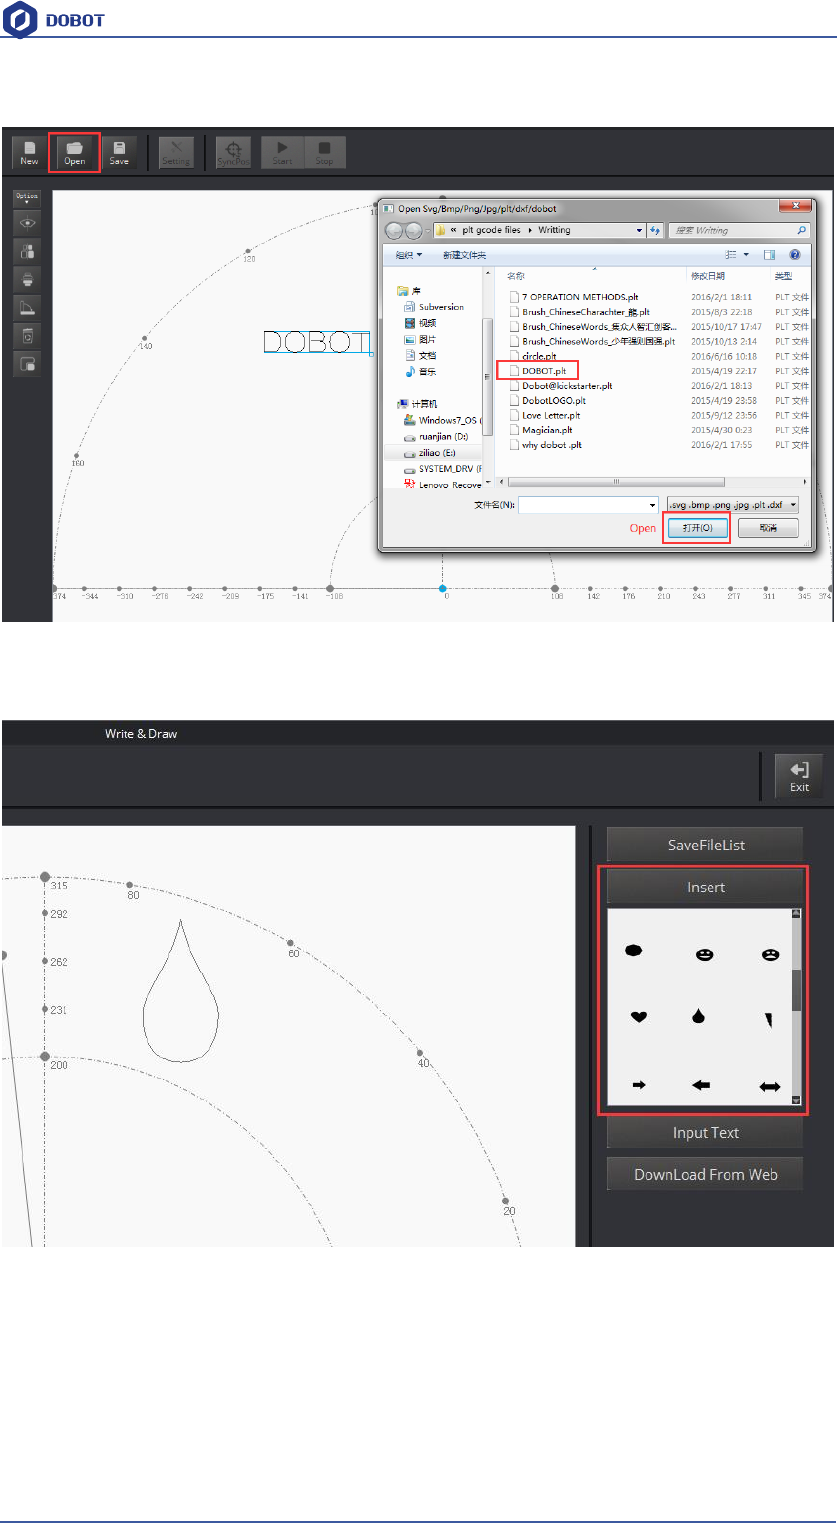This screenshot has width=837, height=1523.
Task: Select file Dobot@kickstarter.plt
Action: (x=560, y=385)
